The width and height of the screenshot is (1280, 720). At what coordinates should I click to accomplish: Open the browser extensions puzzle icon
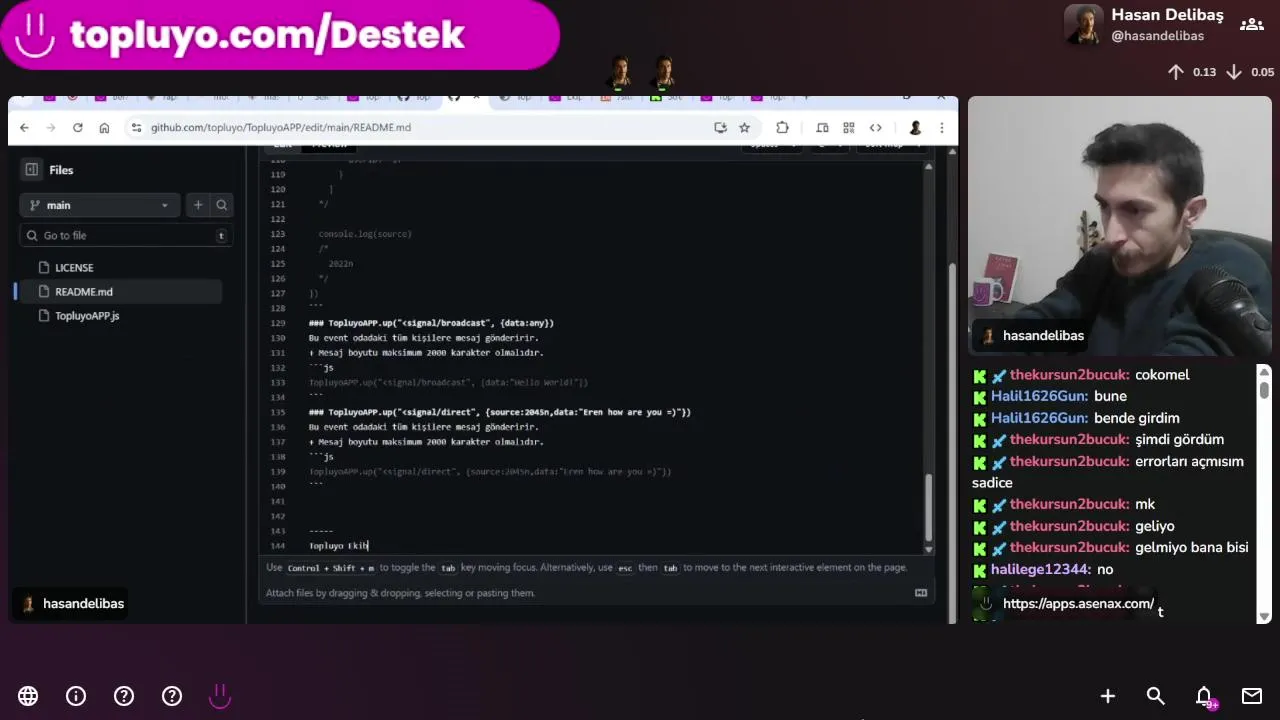782,127
